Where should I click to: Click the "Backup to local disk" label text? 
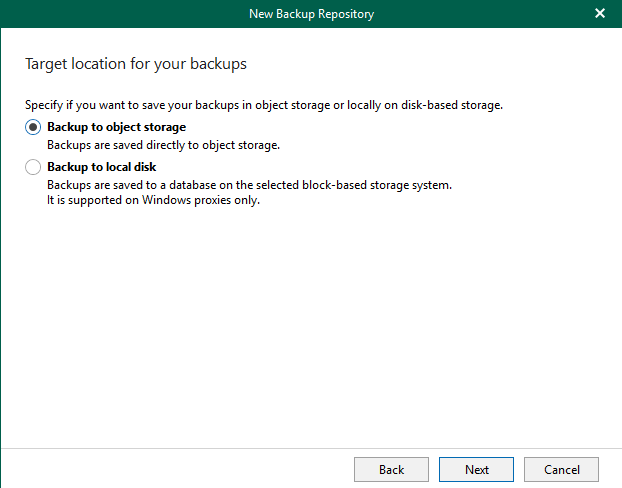[101, 167]
